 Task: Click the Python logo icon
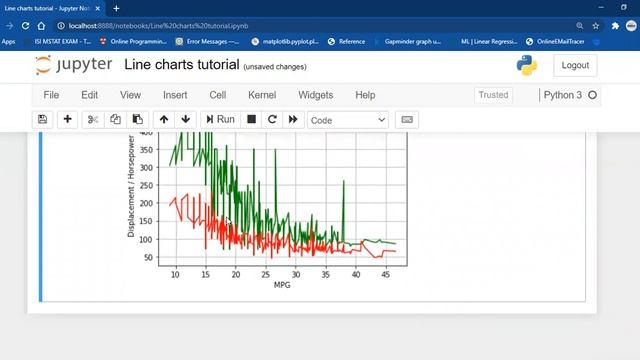click(527, 65)
